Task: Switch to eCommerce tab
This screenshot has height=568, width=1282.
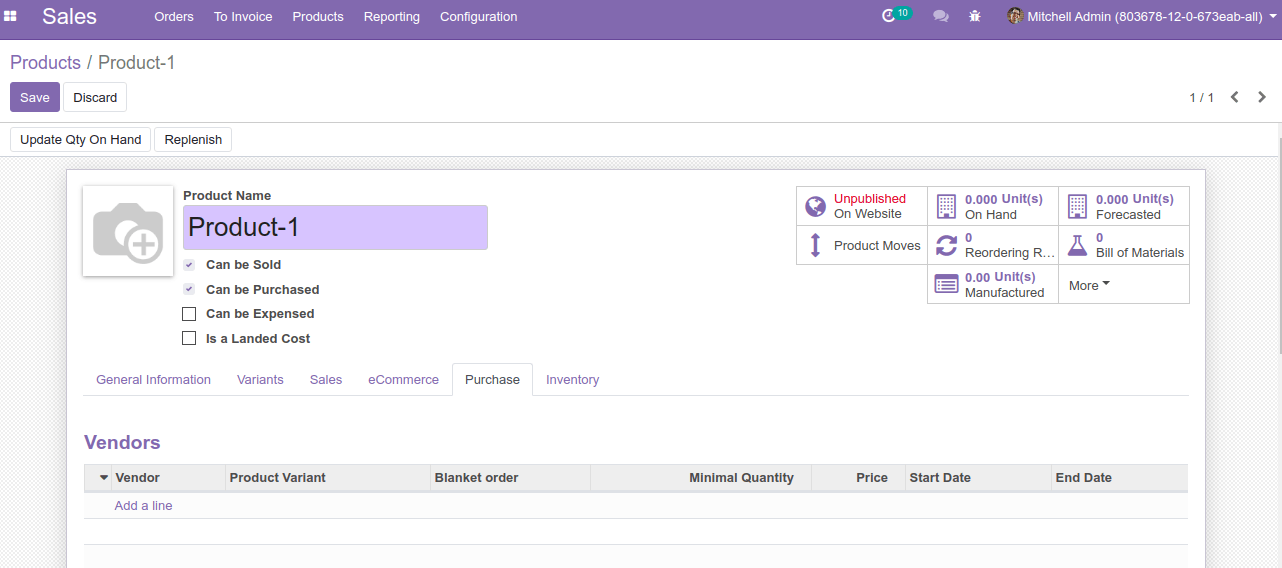Action: 403,380
